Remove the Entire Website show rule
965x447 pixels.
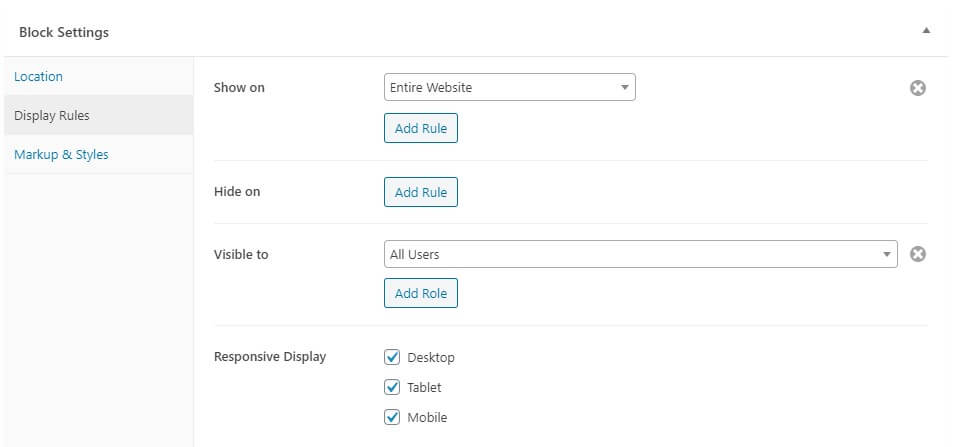coord(918,88)
